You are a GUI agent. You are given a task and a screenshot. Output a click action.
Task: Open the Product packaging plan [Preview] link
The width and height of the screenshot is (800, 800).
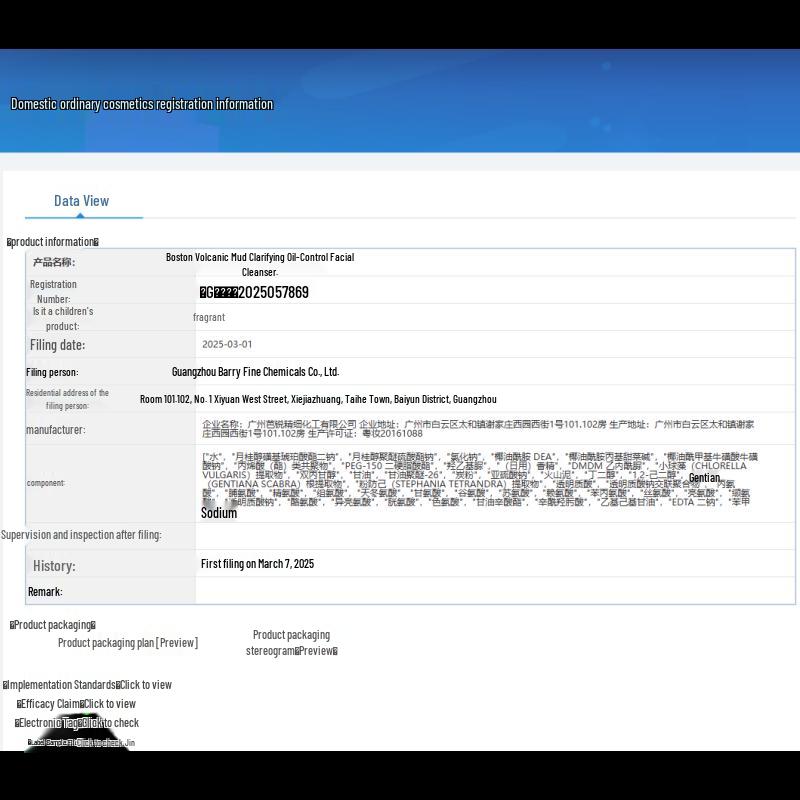coord(128,643)
